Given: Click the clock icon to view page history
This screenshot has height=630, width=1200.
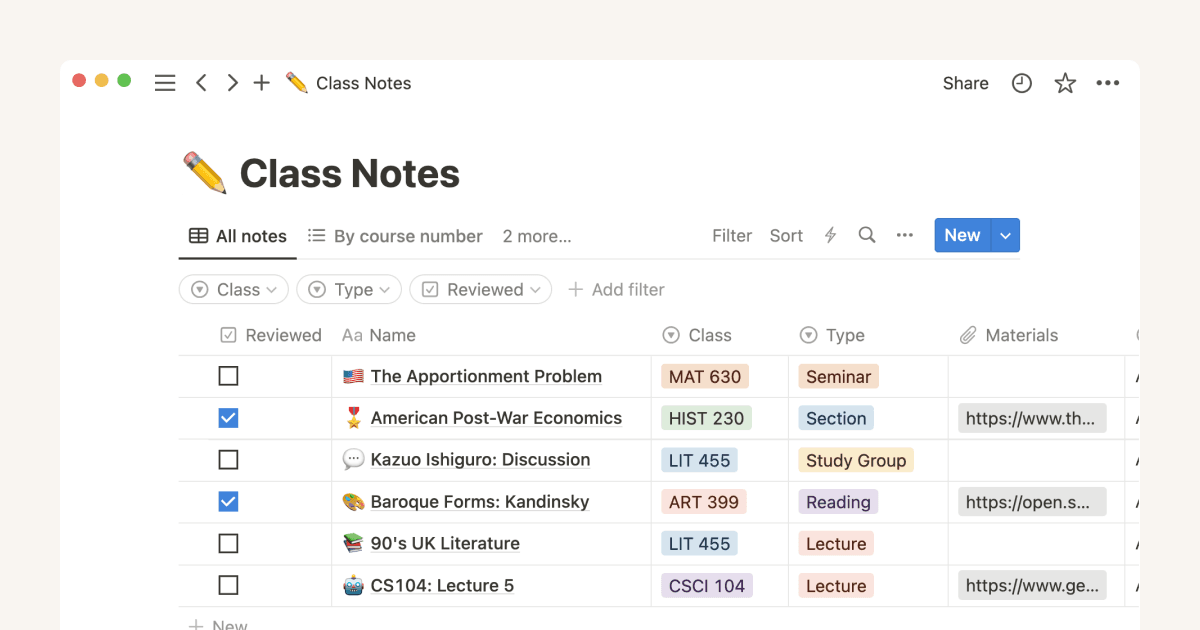Looking at the screenshot, I should click(1021, 83).
